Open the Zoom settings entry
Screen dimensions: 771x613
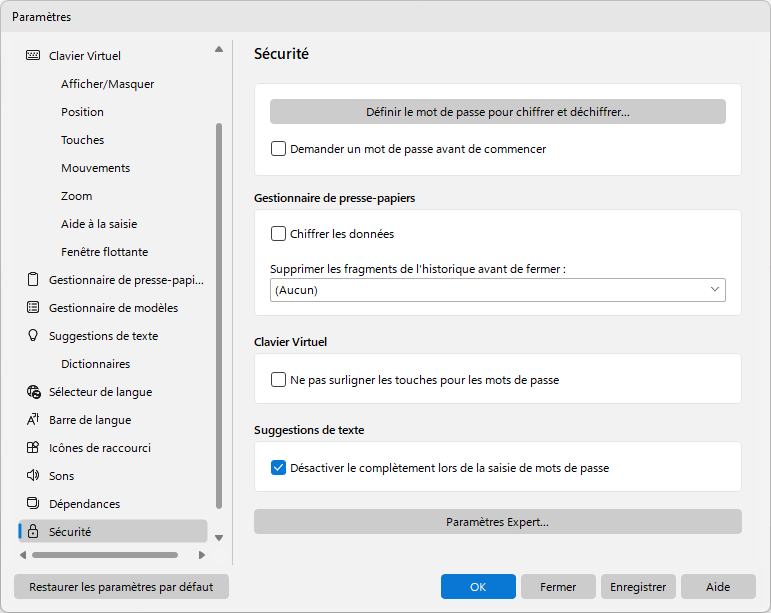pos(76,196)
